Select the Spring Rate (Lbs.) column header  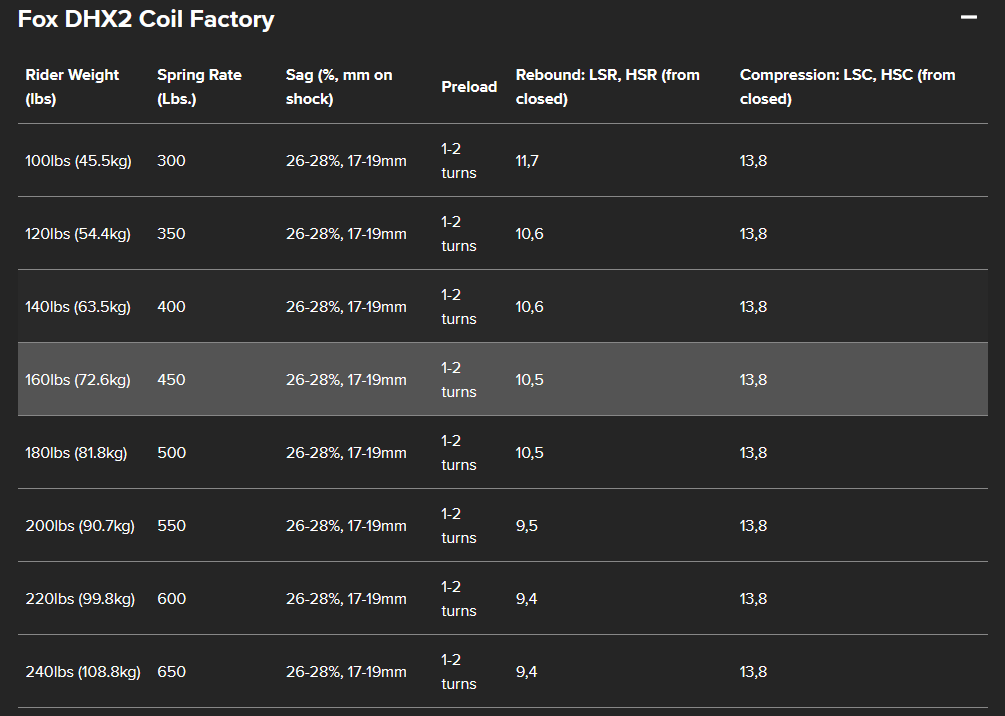pyautogui.click(x=199, y=87)
